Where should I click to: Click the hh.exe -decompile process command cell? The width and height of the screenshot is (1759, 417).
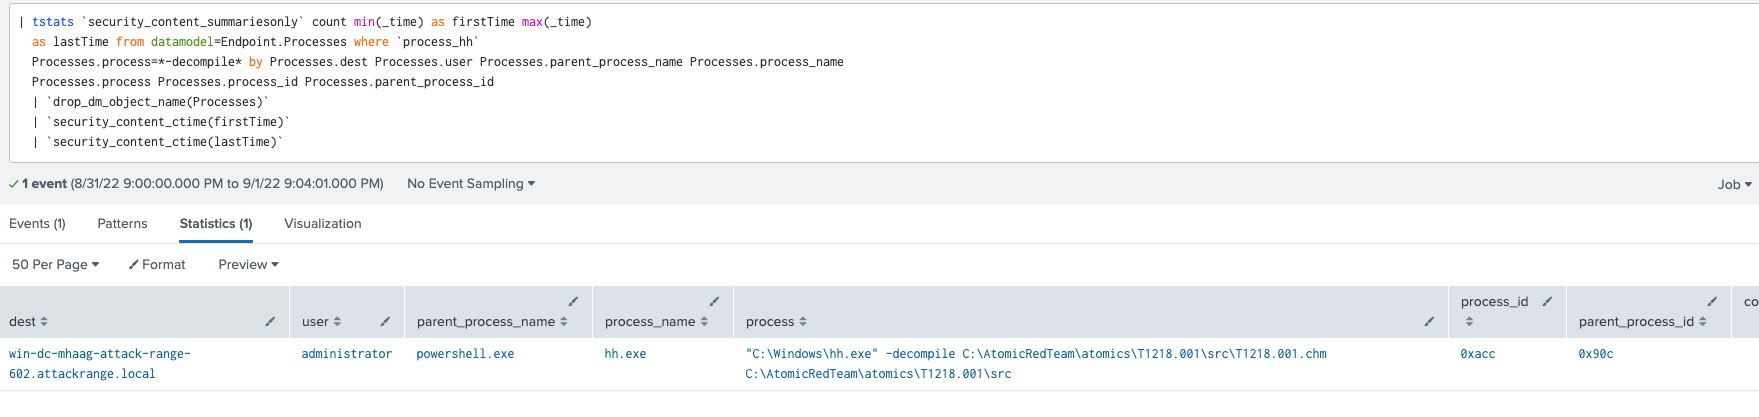1036,364
